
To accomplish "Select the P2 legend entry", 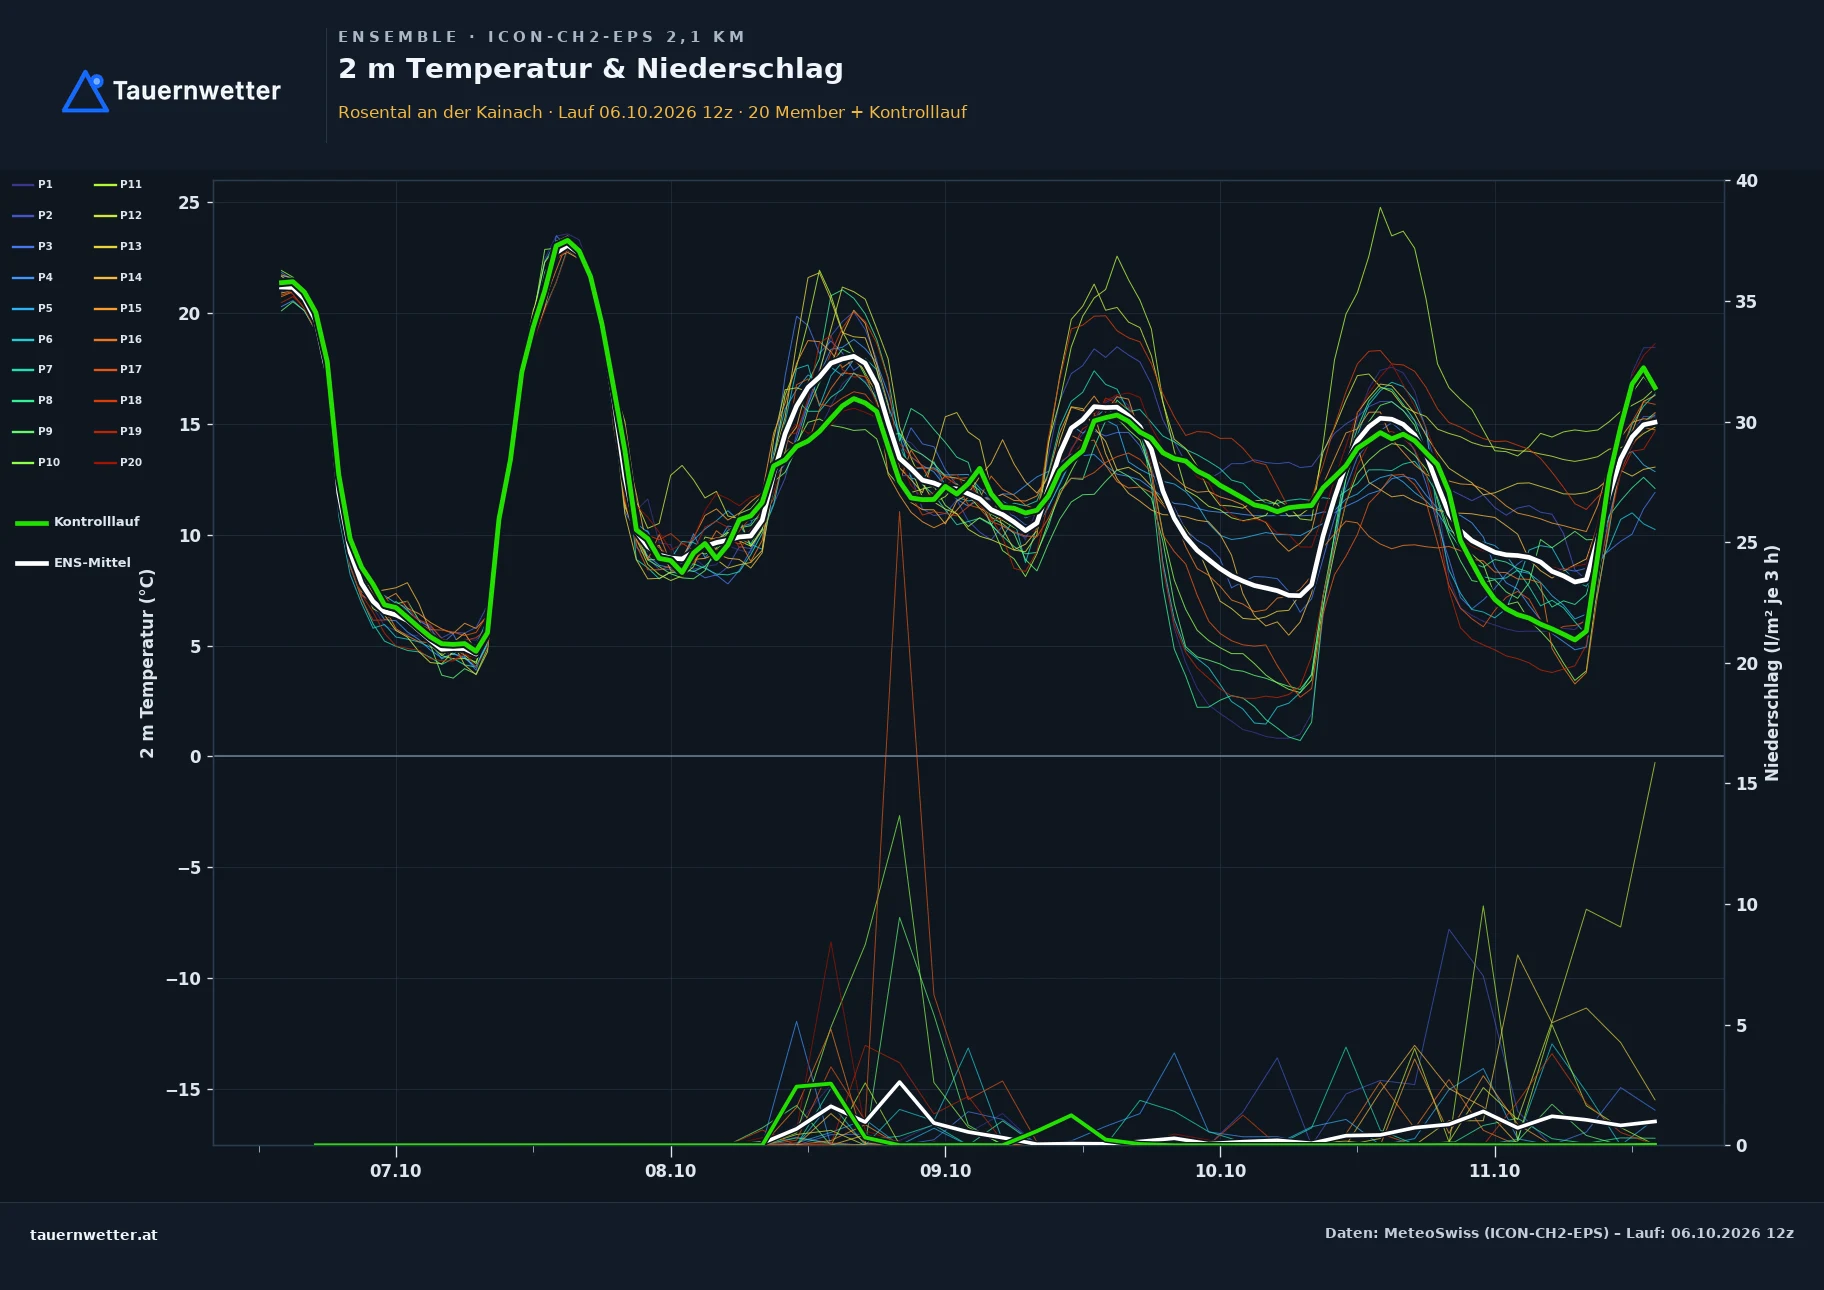I will pos(33,215).
